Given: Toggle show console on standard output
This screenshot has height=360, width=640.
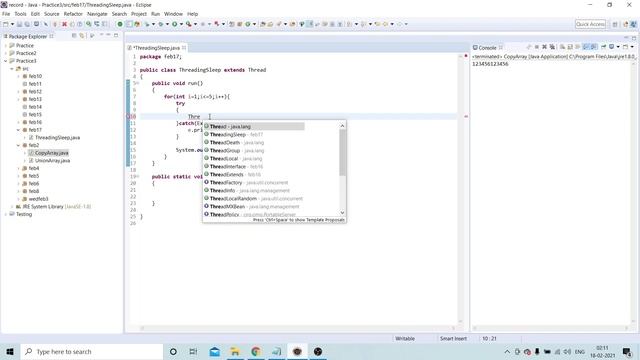Looking at the screenshot, I should [585, 47].
